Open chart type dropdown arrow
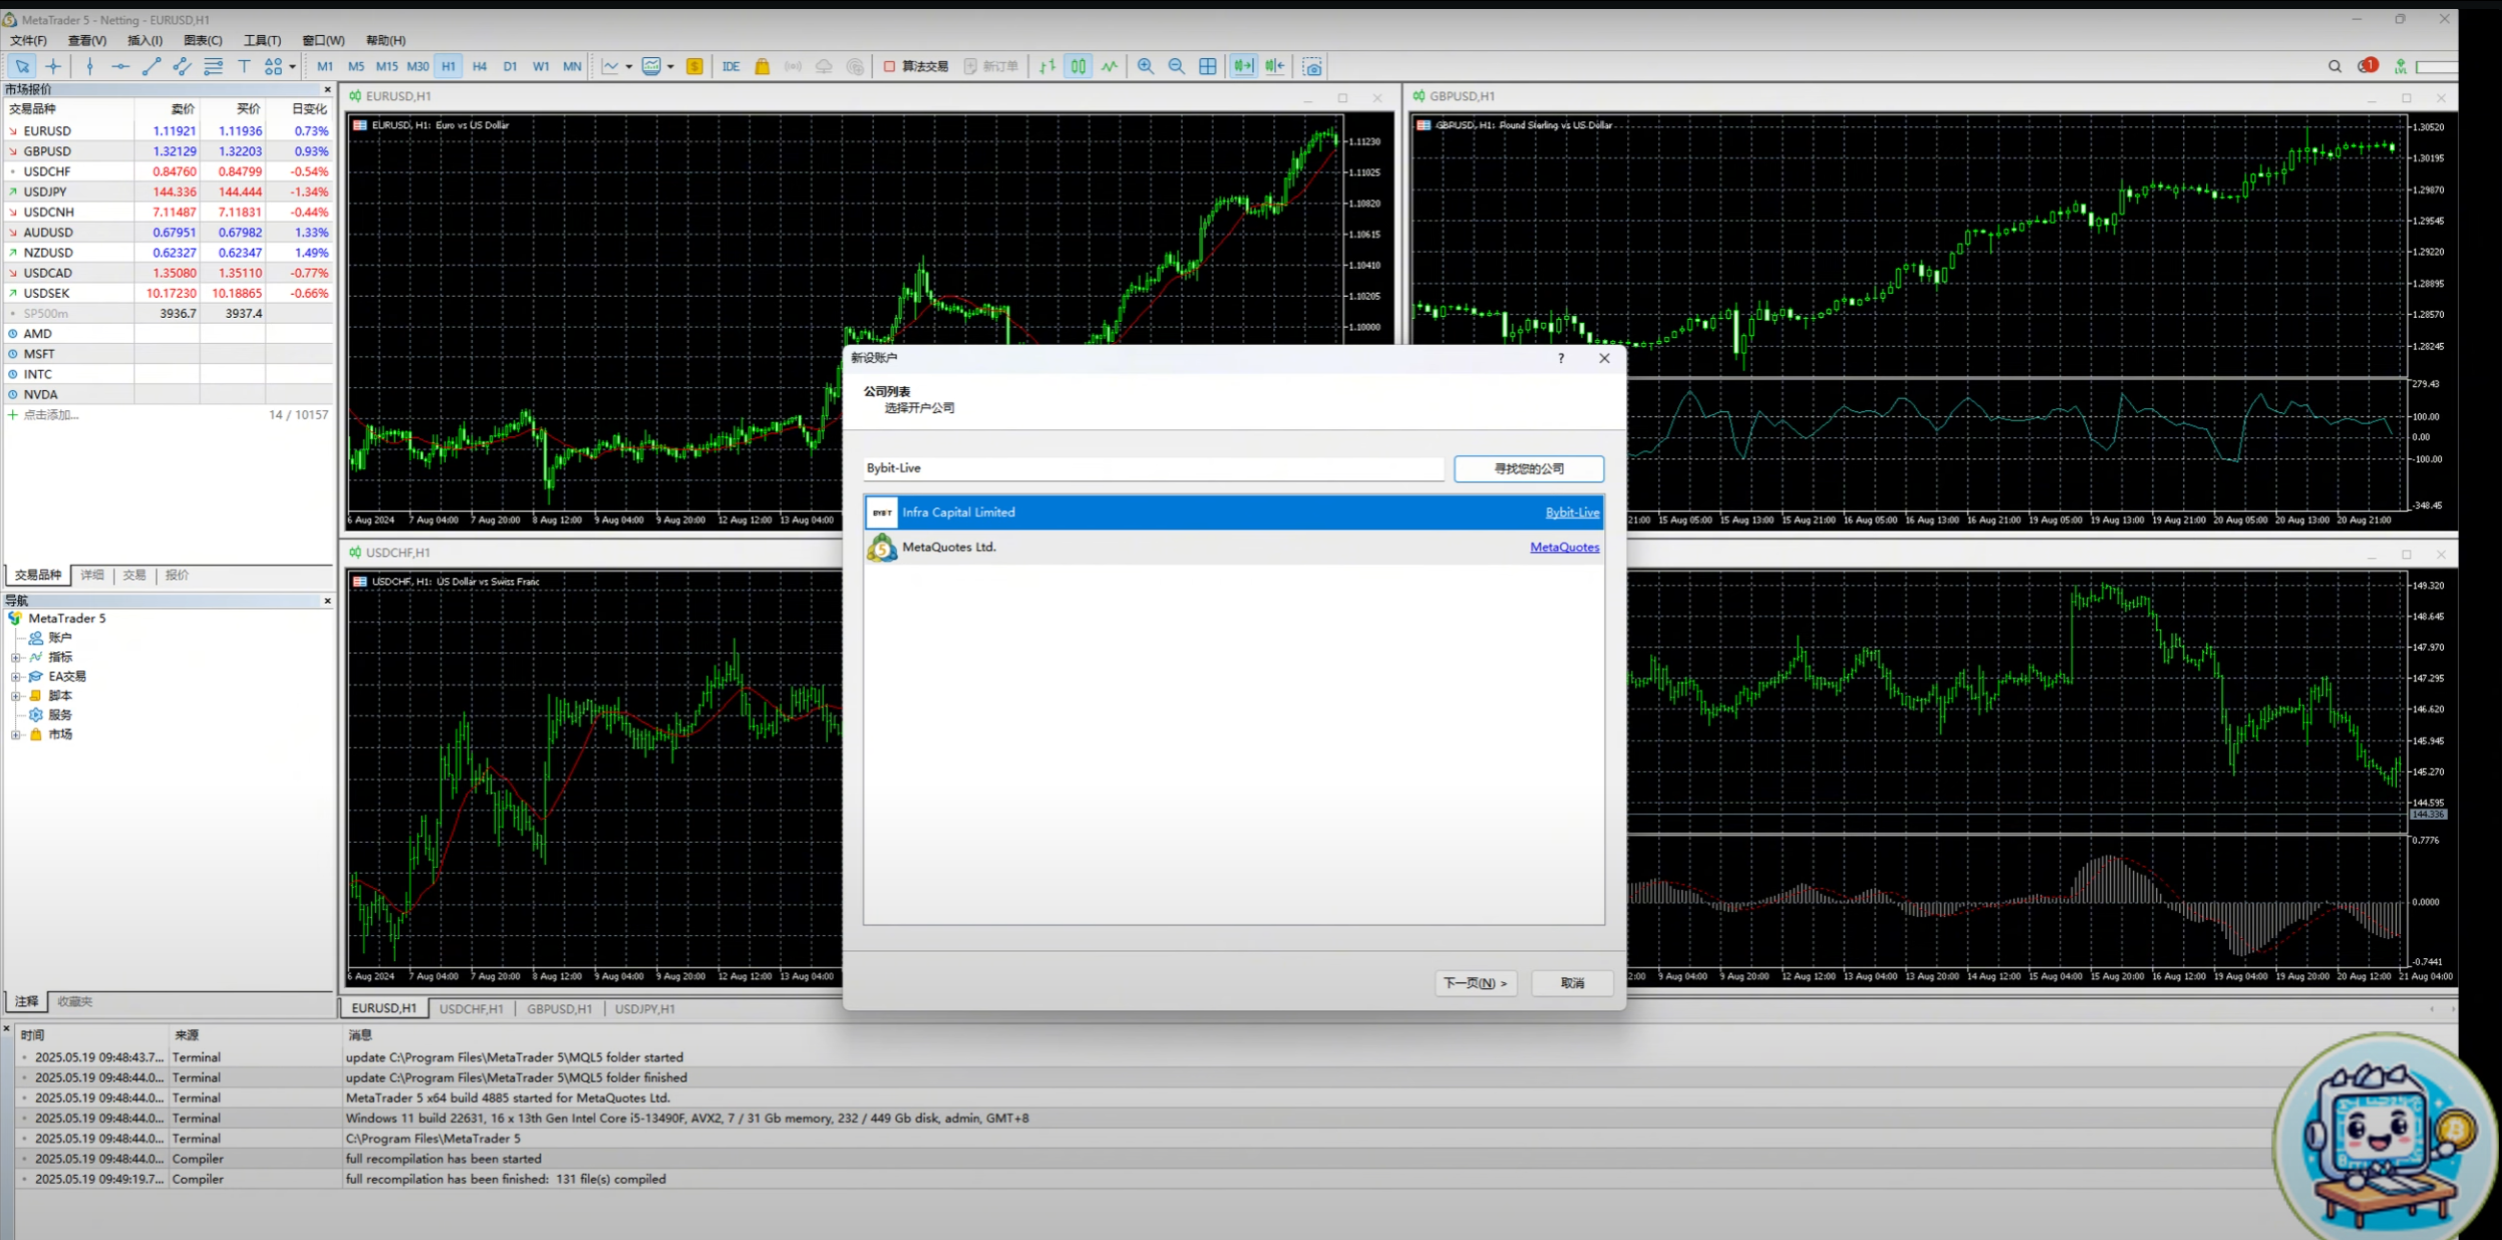 (x=629, y=67)
